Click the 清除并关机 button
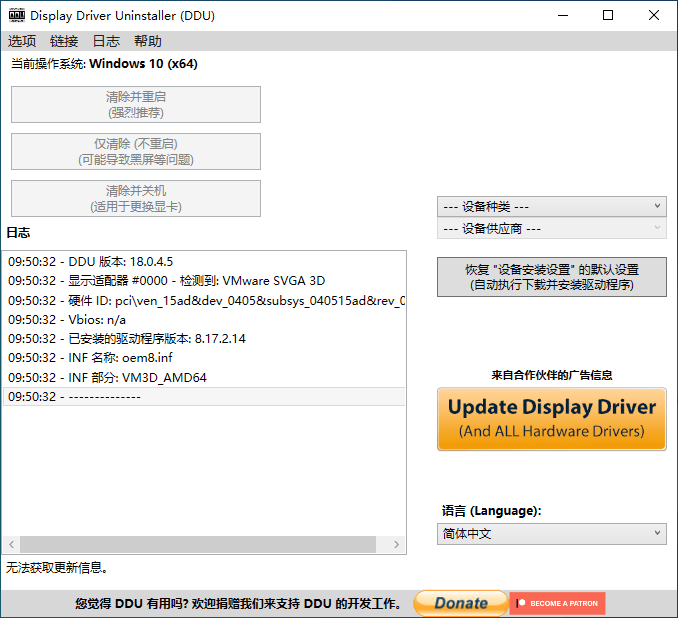 (136, 198)
